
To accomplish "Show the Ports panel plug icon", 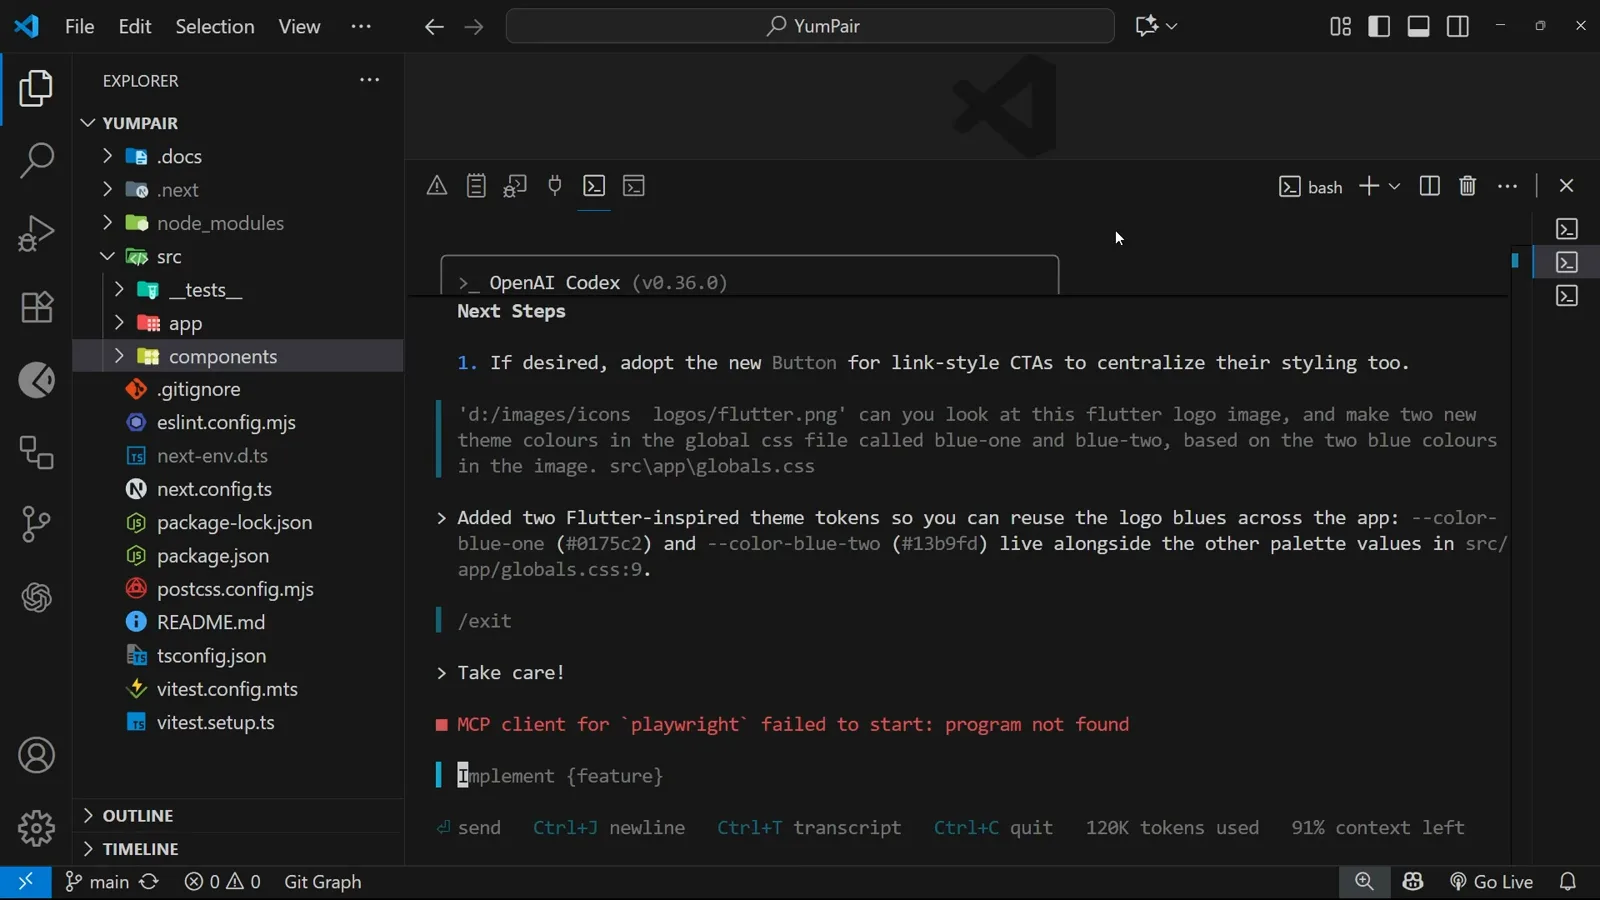I will [x=555, y=186].
